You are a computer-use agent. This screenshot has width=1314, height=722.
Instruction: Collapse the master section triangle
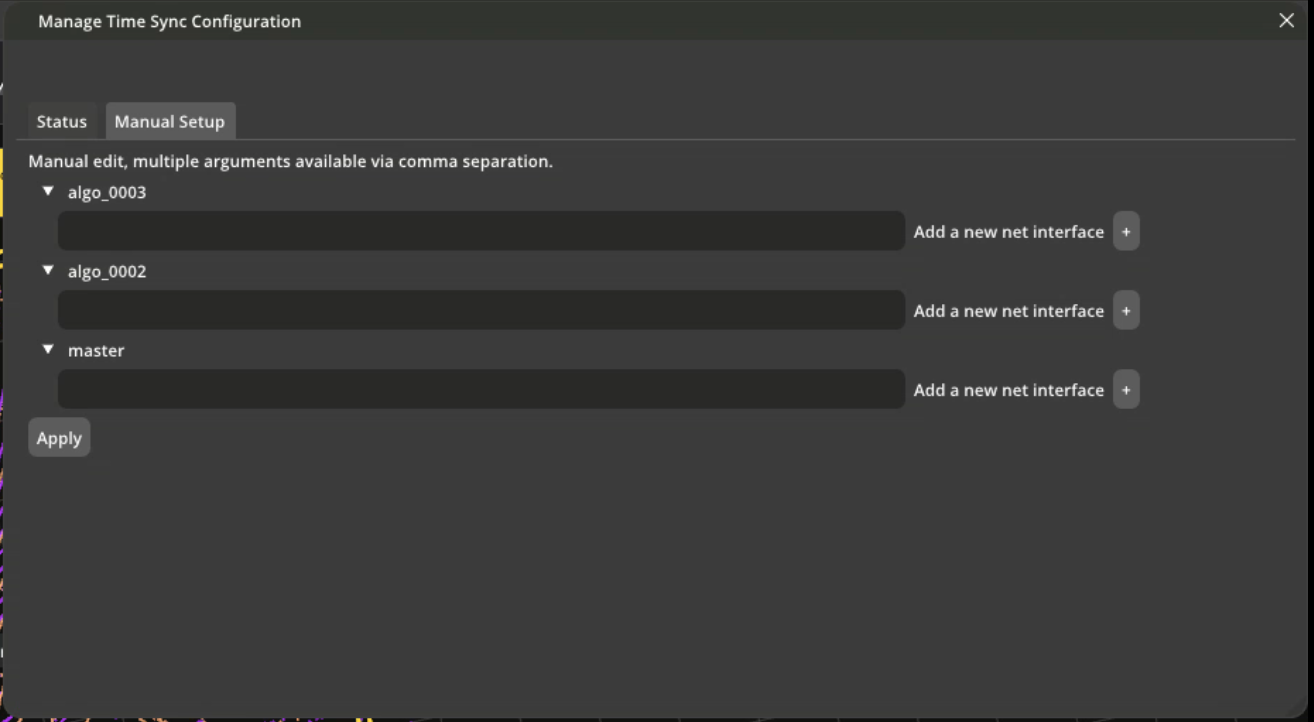48,349
